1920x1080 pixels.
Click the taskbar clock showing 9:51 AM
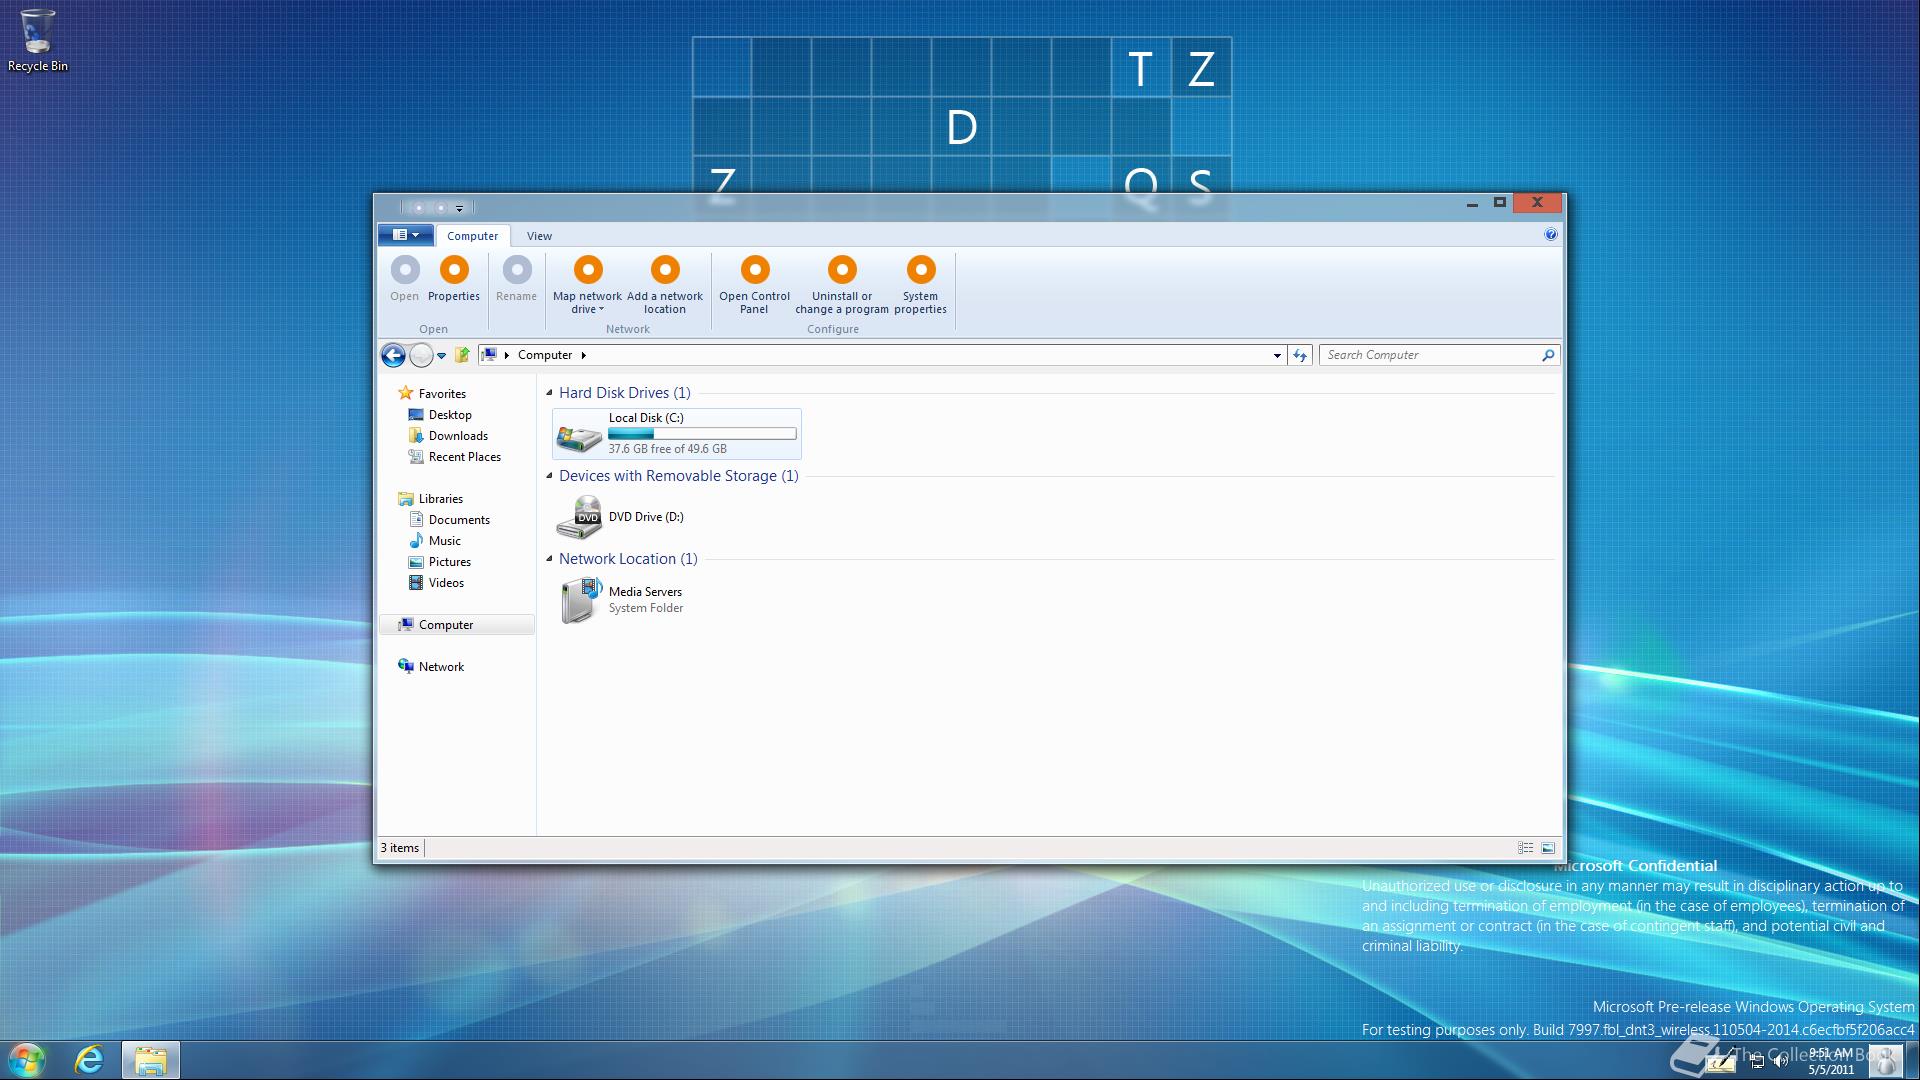click(1831, 1060)
